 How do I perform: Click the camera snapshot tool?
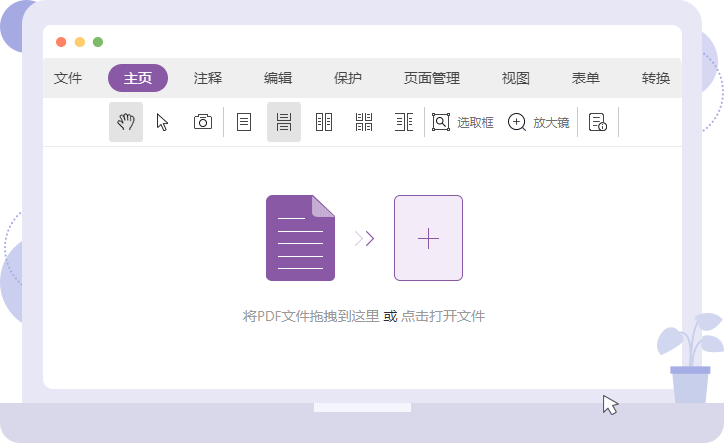tap(203, 122)
